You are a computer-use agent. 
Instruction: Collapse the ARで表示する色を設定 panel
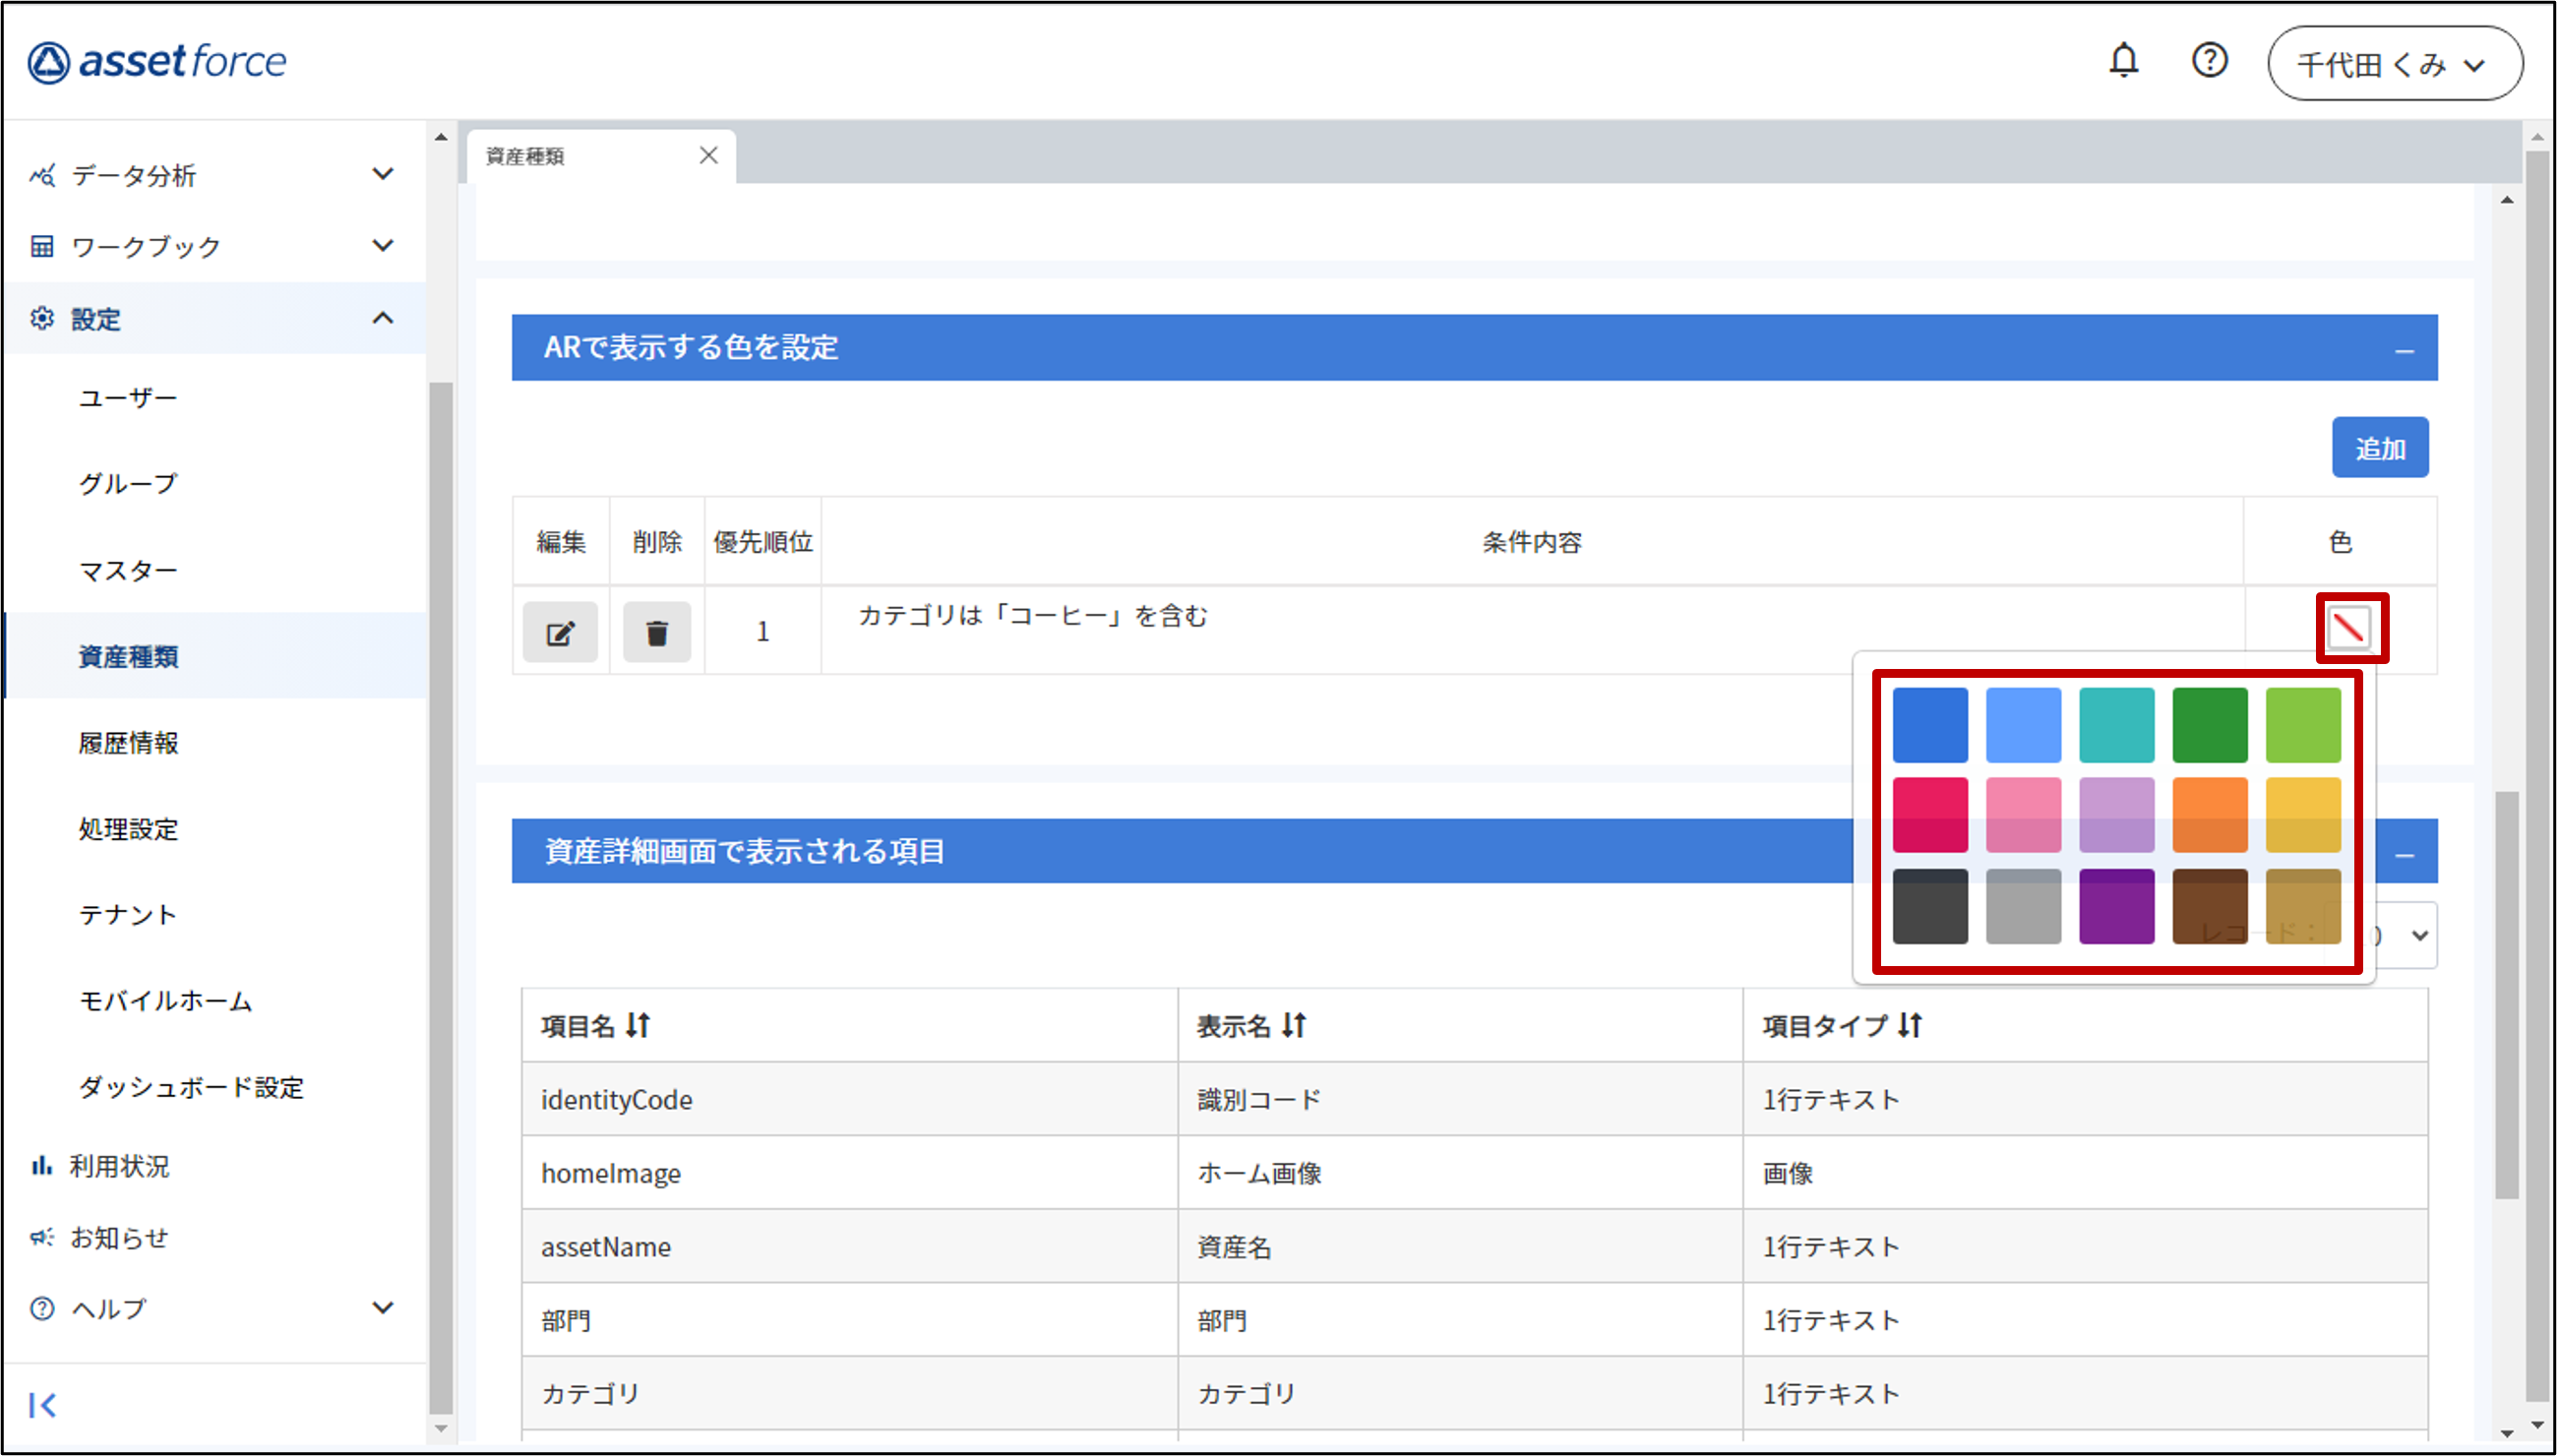coord(2404,350)
